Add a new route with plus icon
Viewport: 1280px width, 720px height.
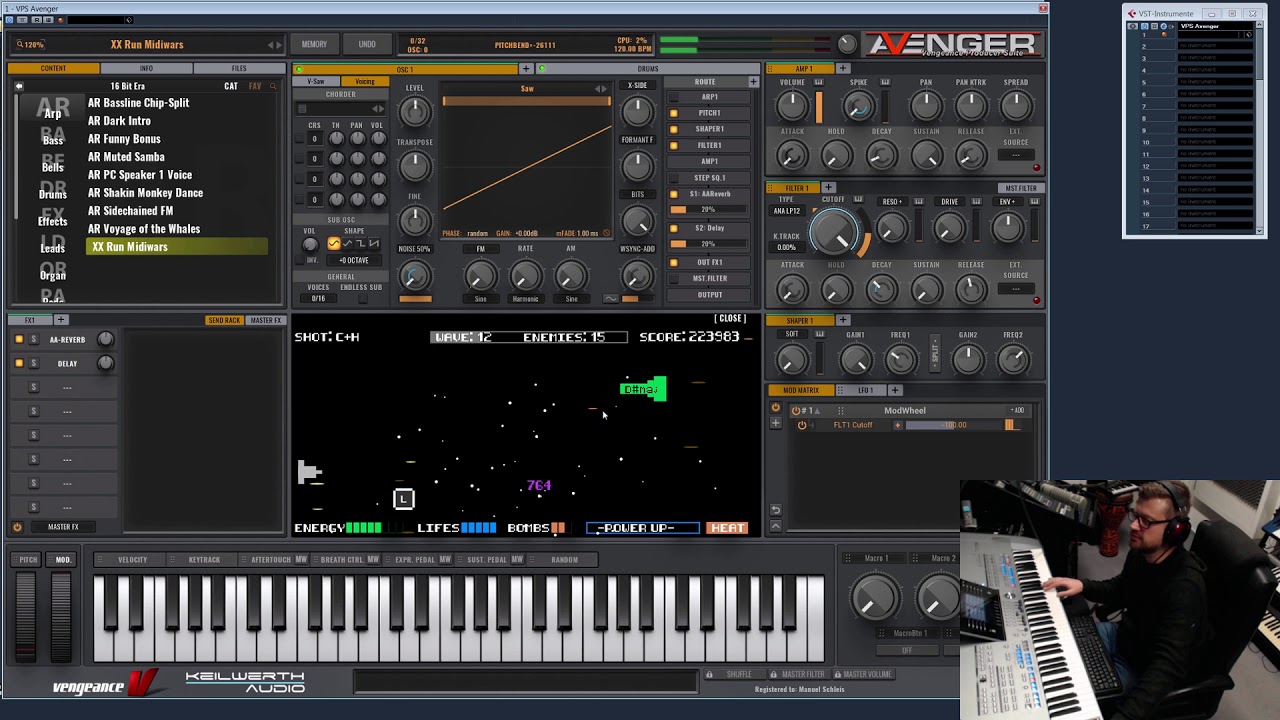pyautogui.click(x=753, y=81)
